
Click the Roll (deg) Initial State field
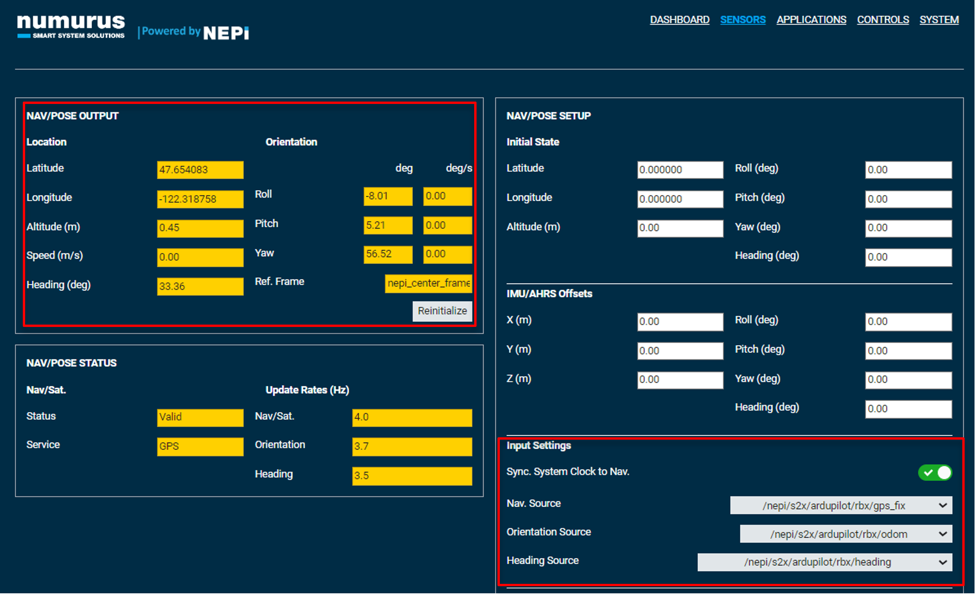point(908,169)
